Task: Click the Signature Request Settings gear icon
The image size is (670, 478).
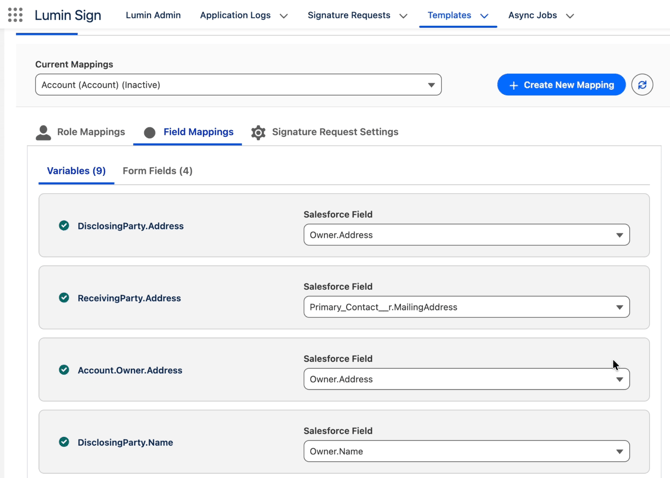Action: 258,132
